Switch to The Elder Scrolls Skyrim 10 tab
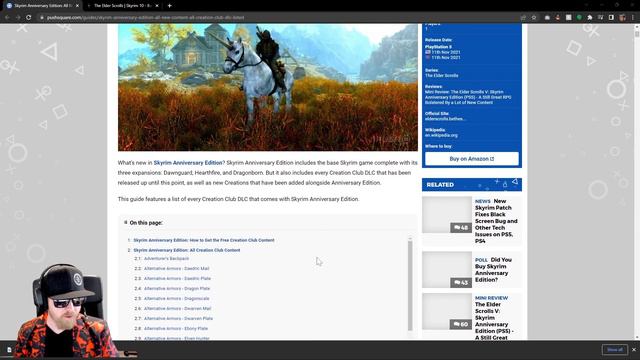The width and height of the screenshot is (640, 360). pyautogui.click(x=122, y=6)
